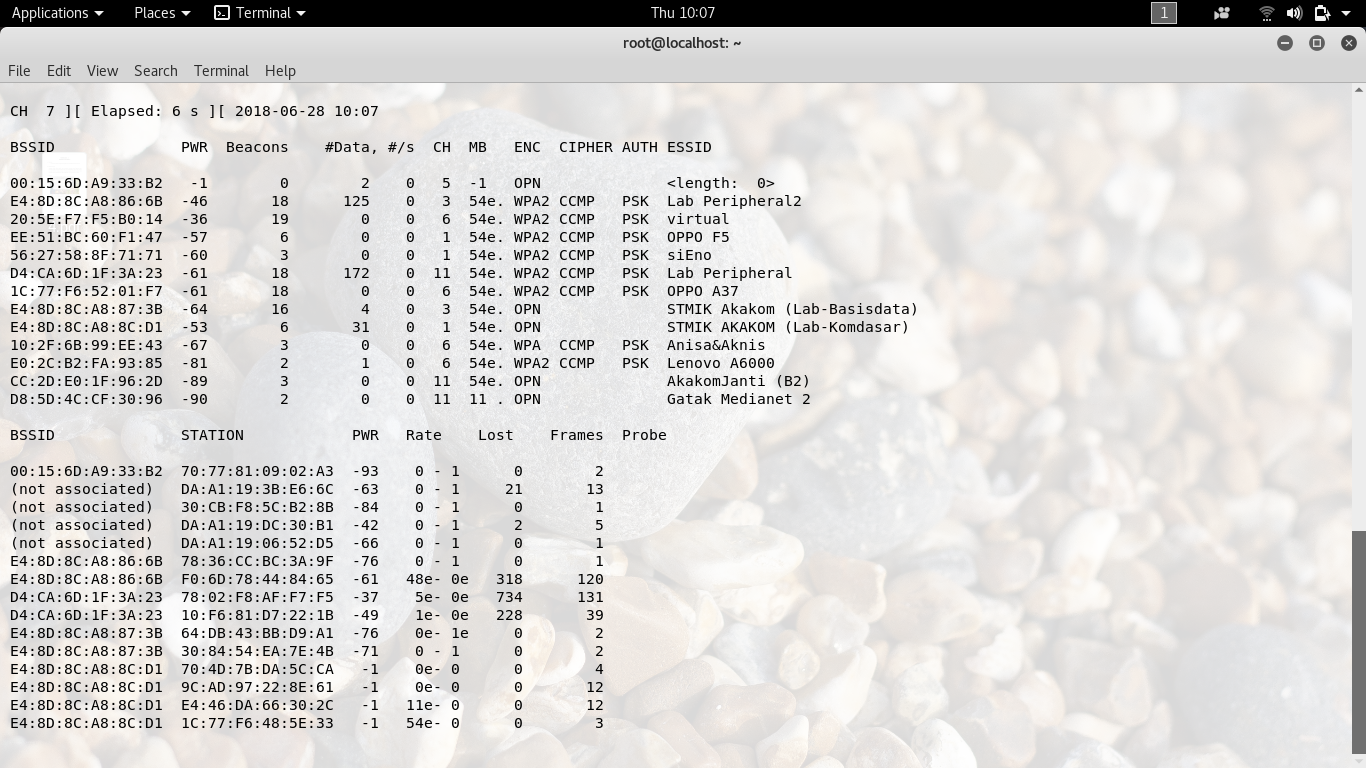
Task: Click the volume speaker icon in the top bar
Action: tap(1294, 13)
